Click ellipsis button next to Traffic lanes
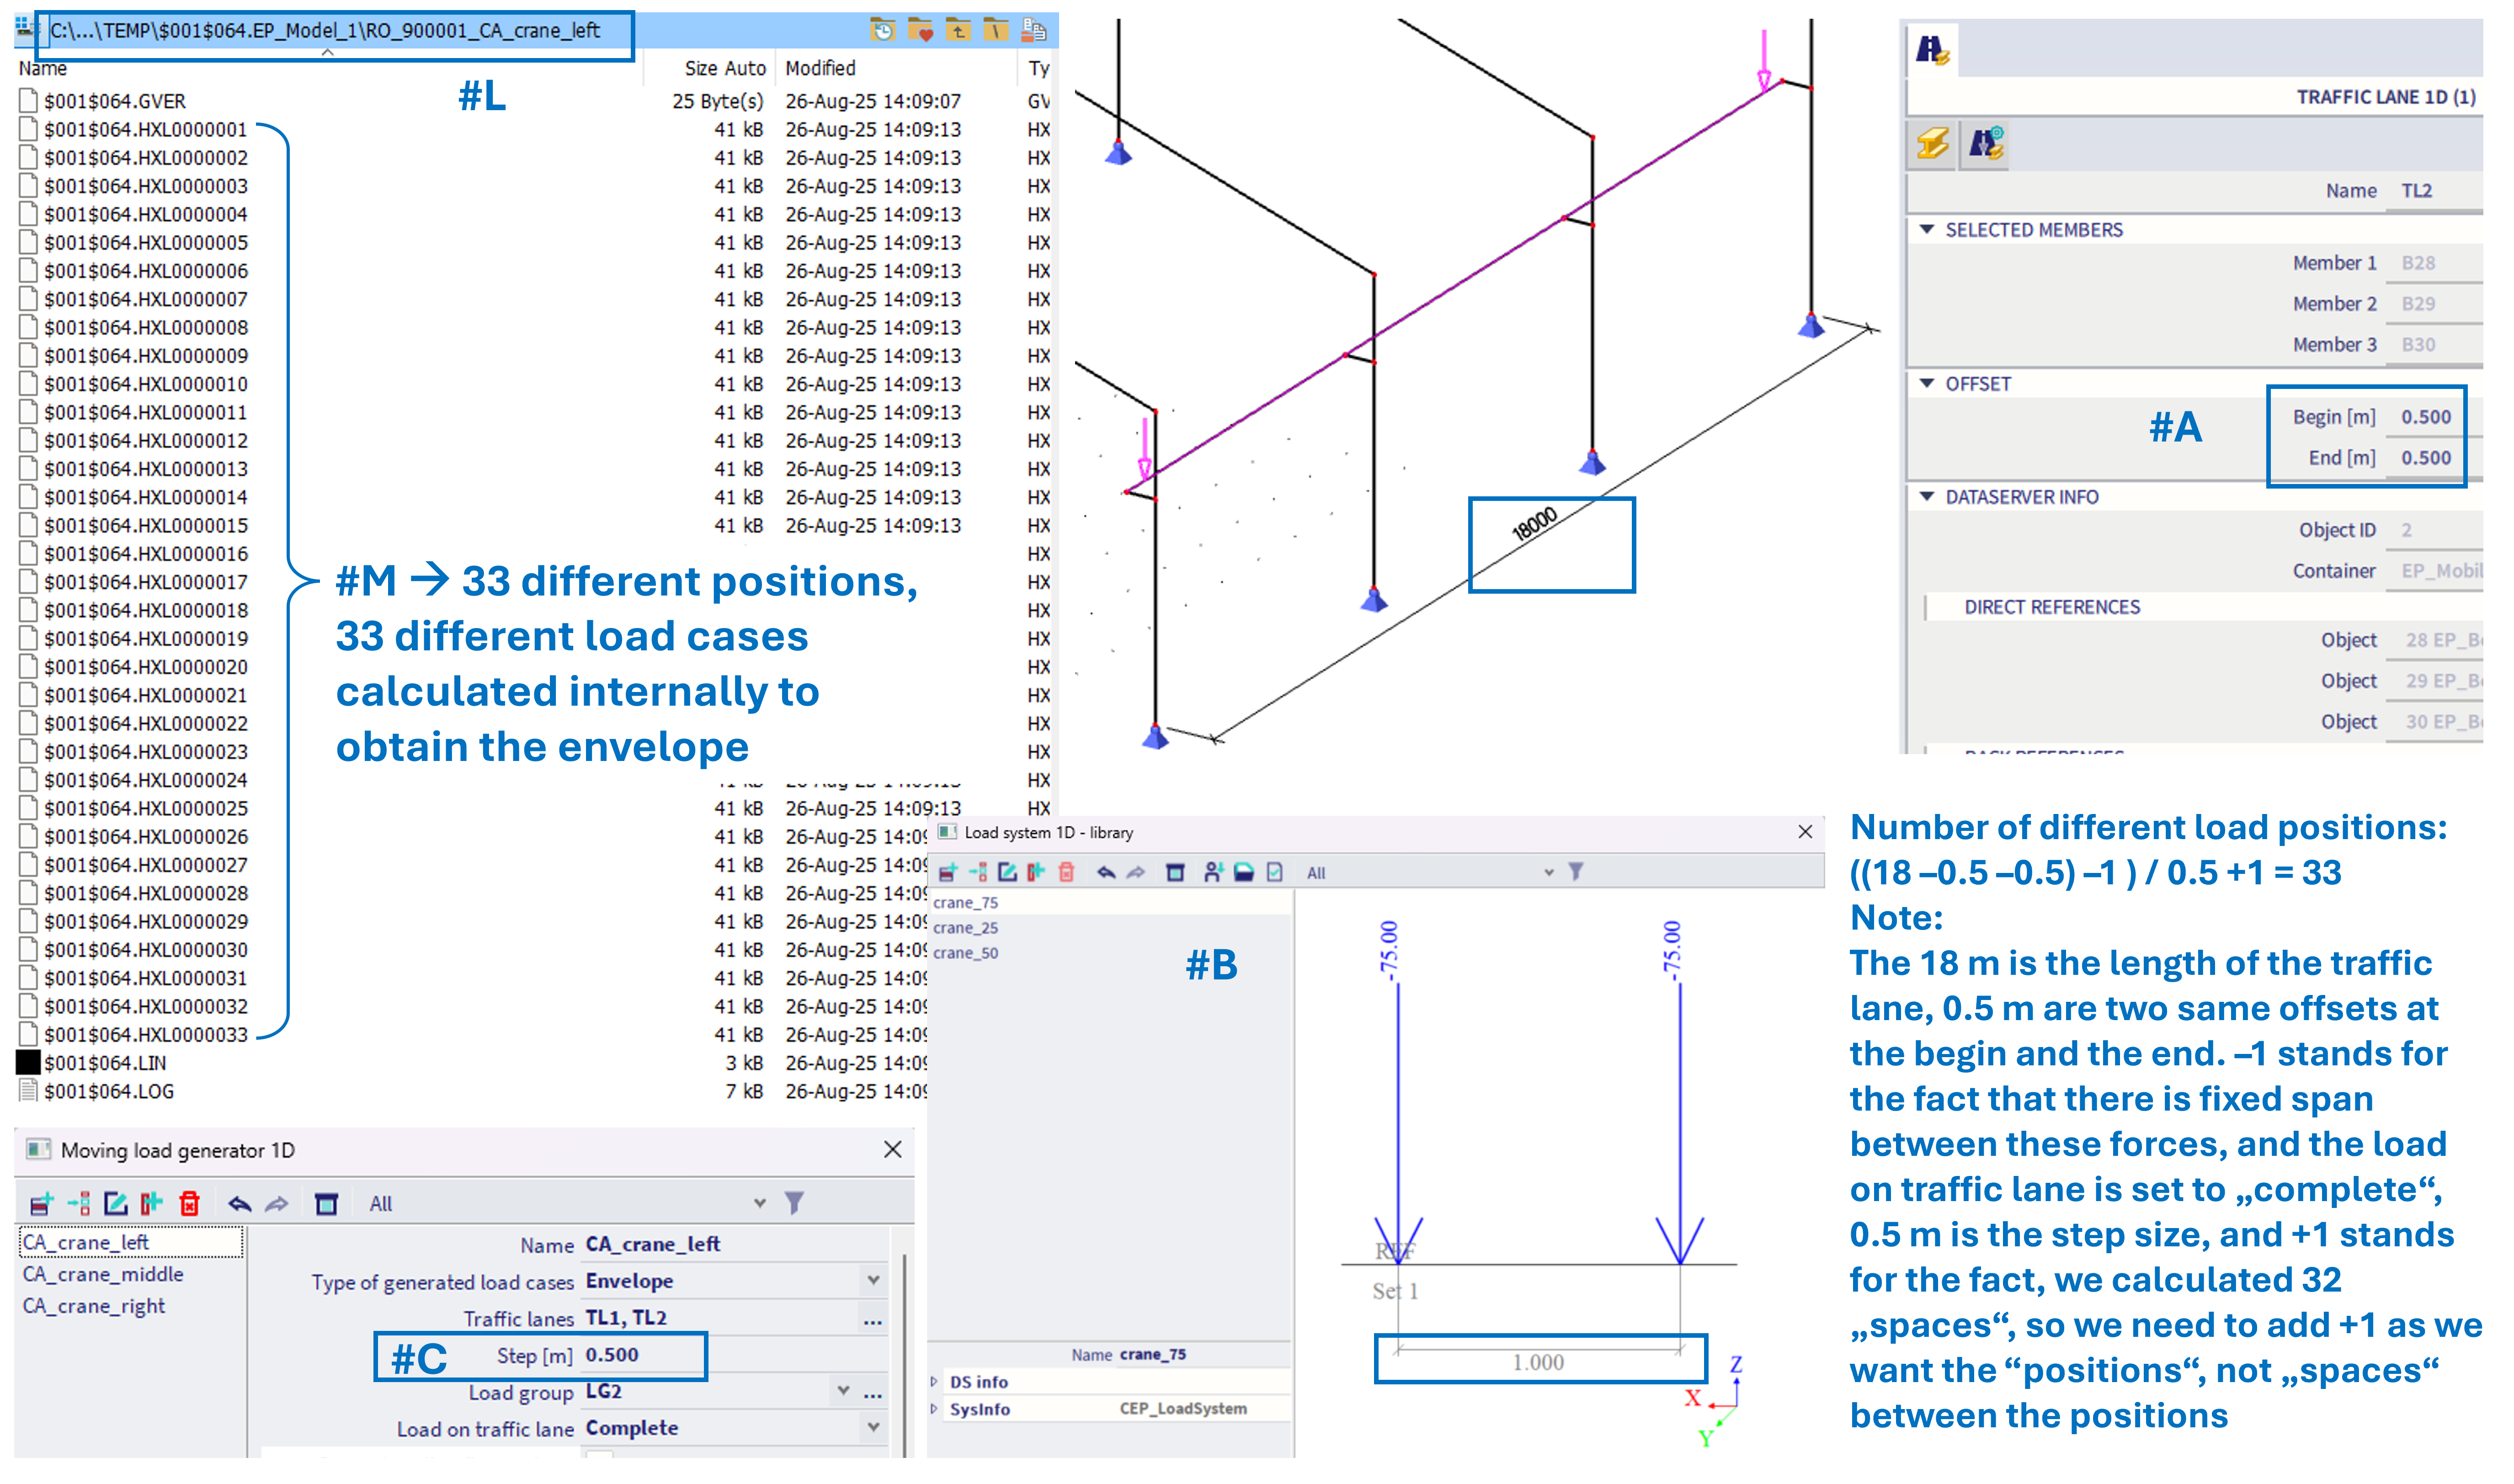This screenshot has width=2514, height=1484. click(872, 1319)
